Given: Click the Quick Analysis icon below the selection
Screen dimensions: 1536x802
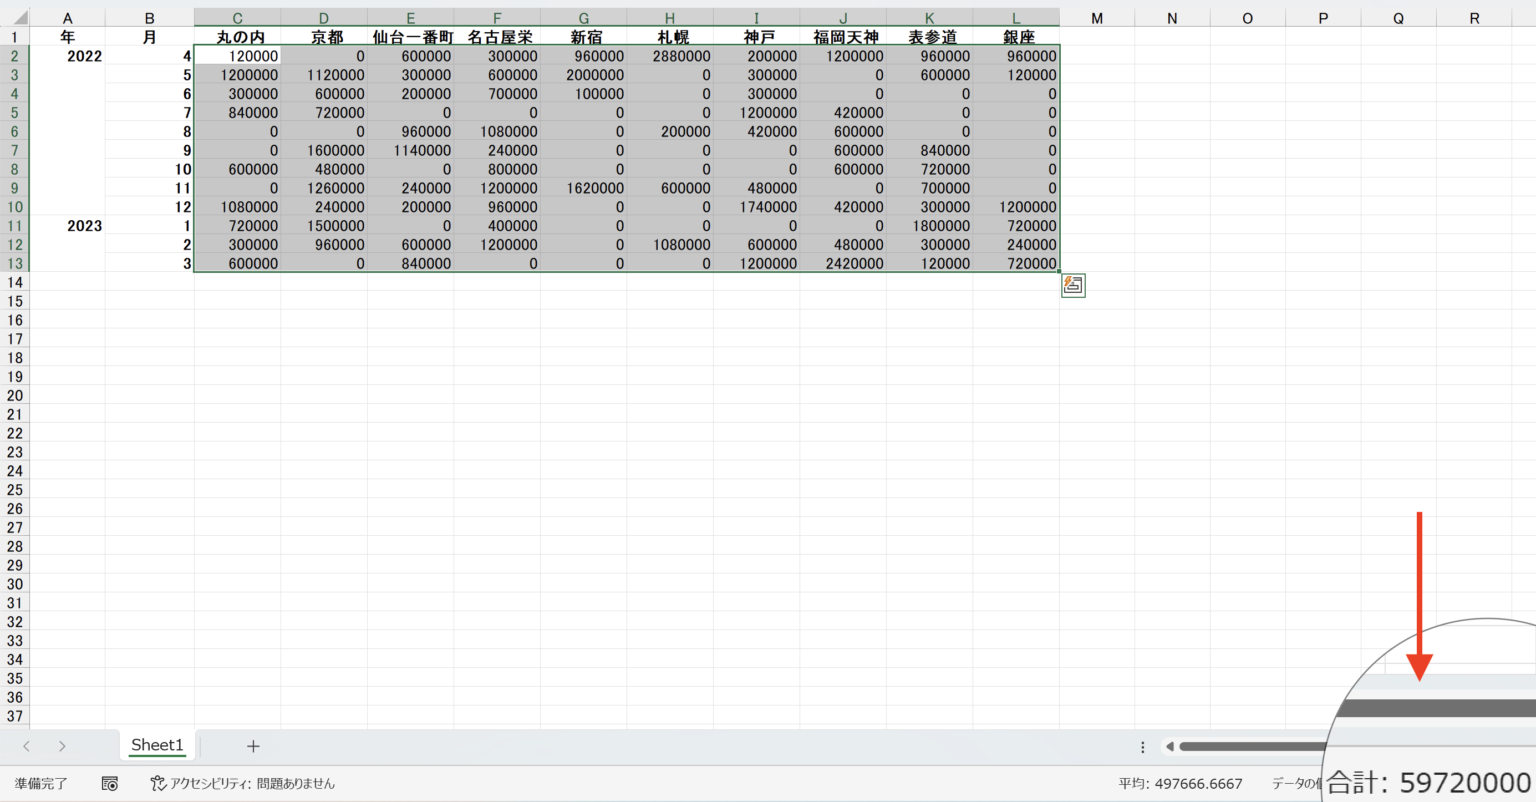Looking at the screenshot, I should [x=1073, y=285].
